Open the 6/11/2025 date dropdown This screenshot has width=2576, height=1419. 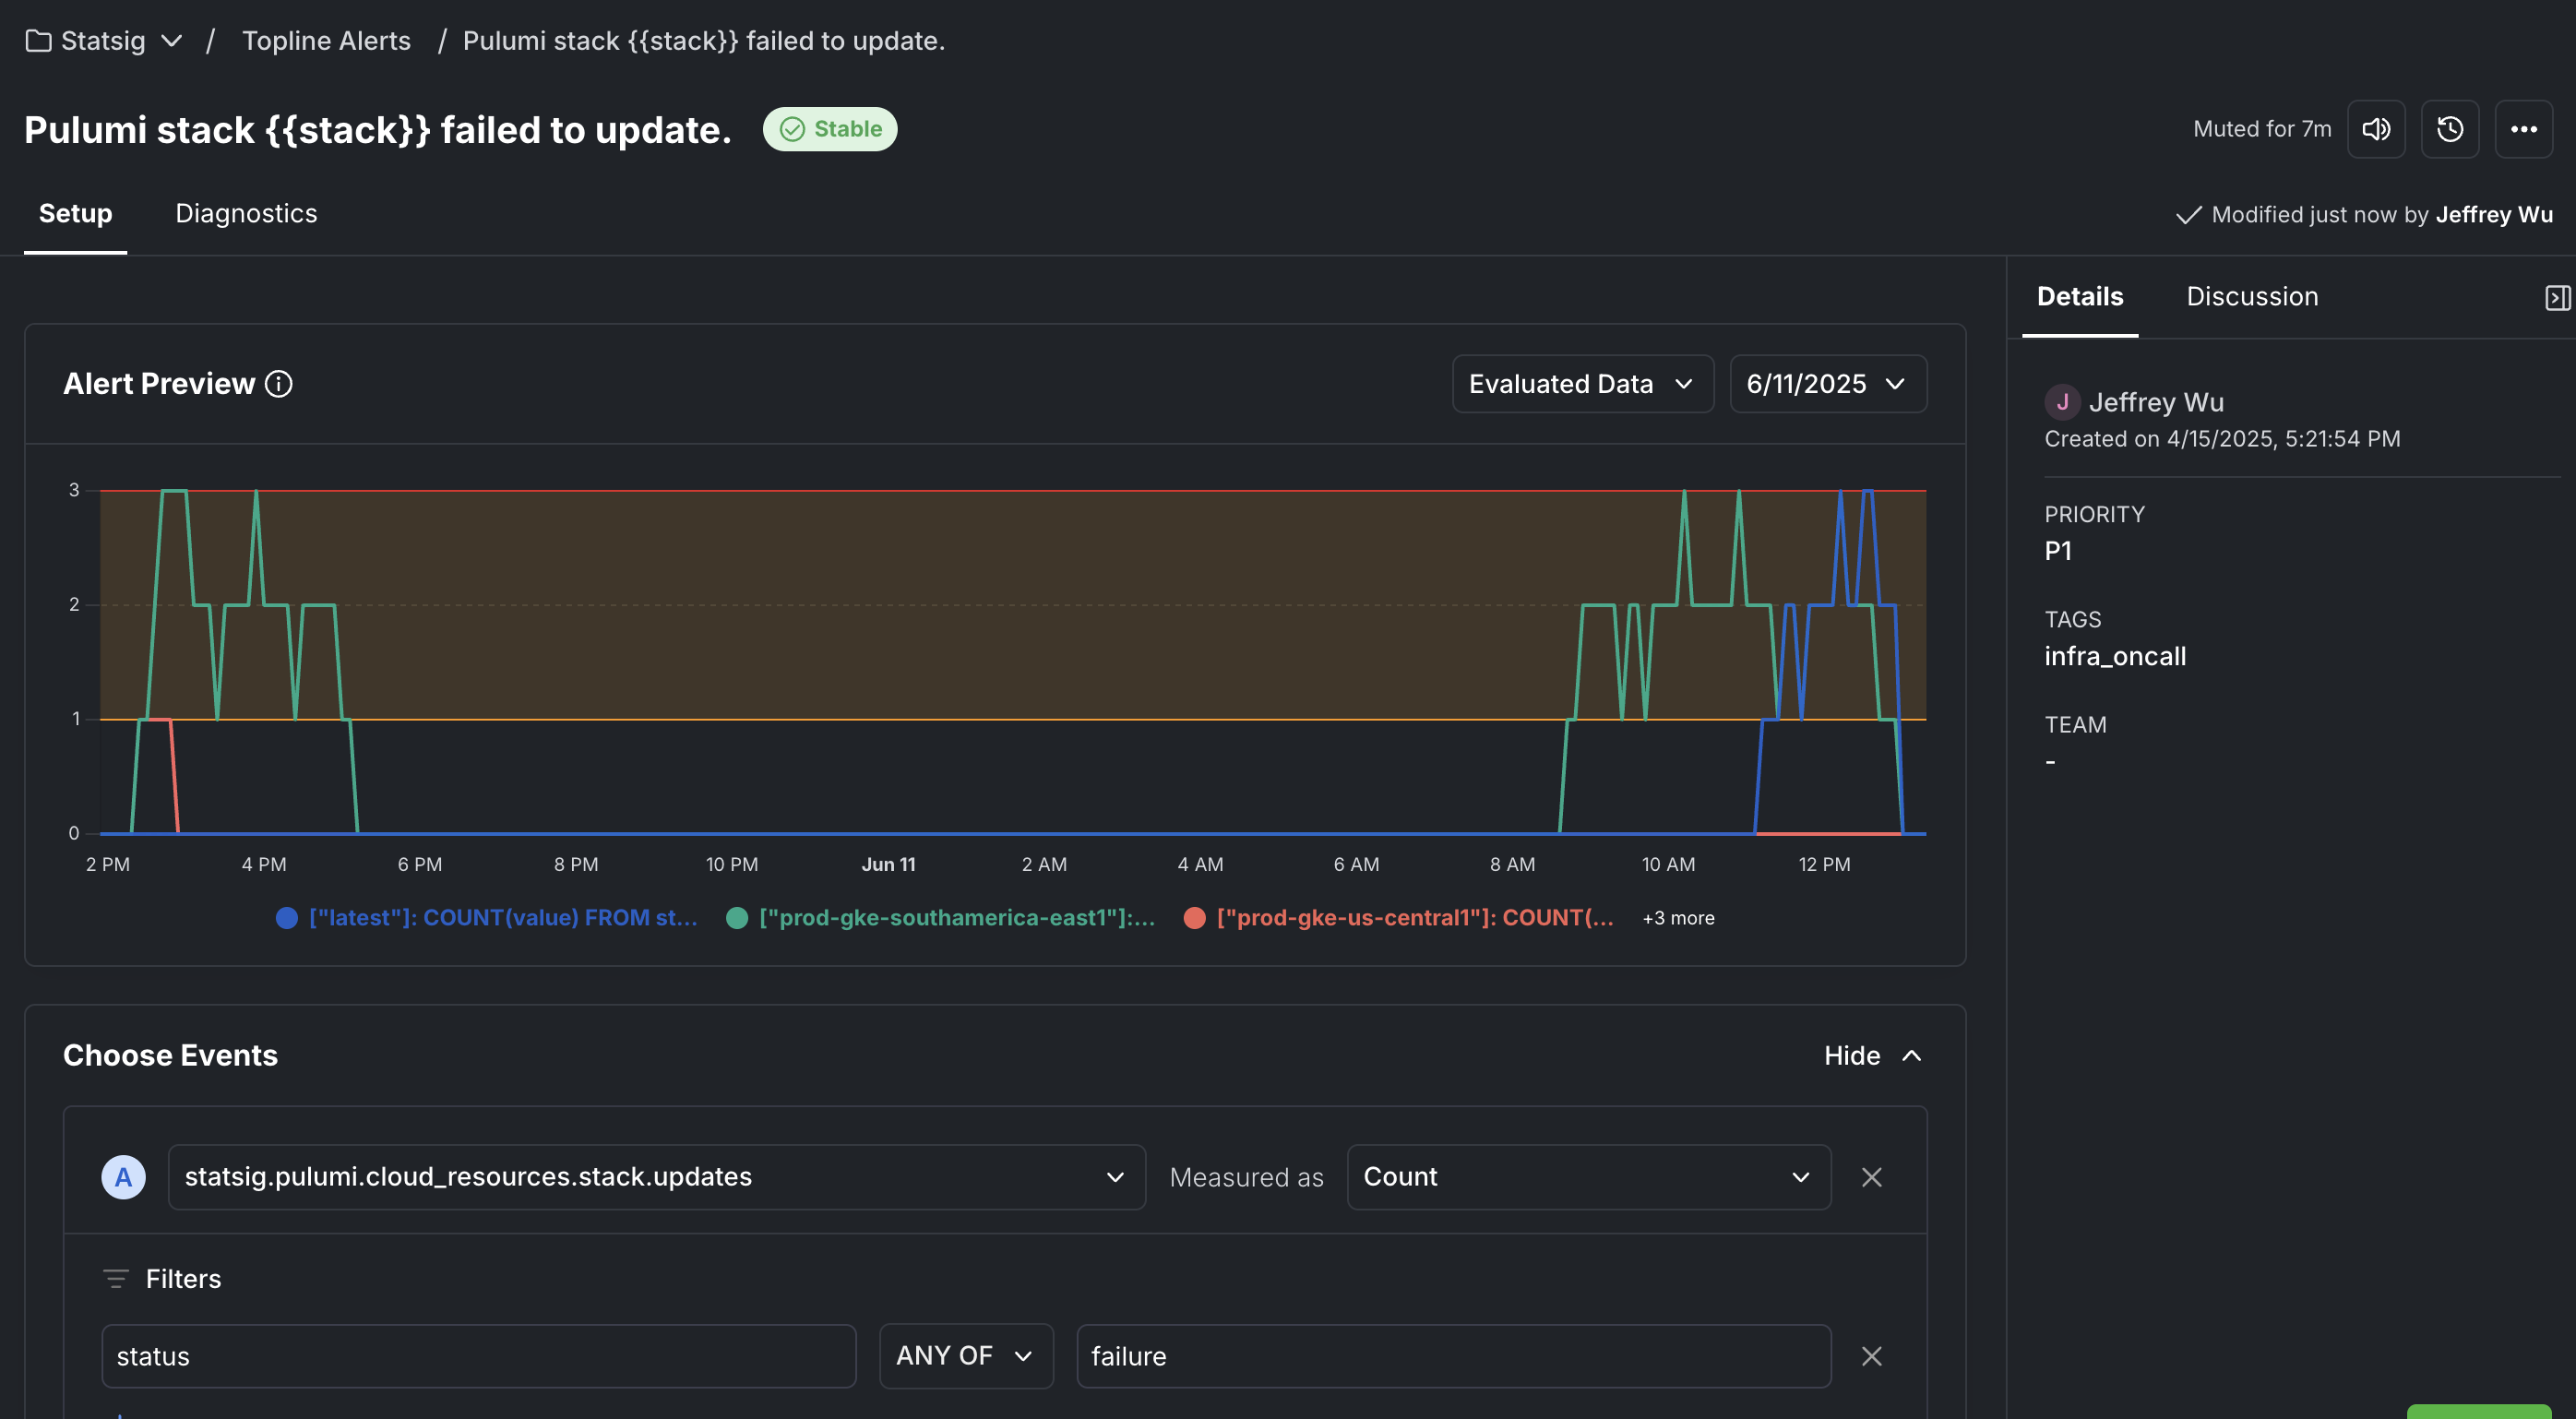coord(1827,384)
